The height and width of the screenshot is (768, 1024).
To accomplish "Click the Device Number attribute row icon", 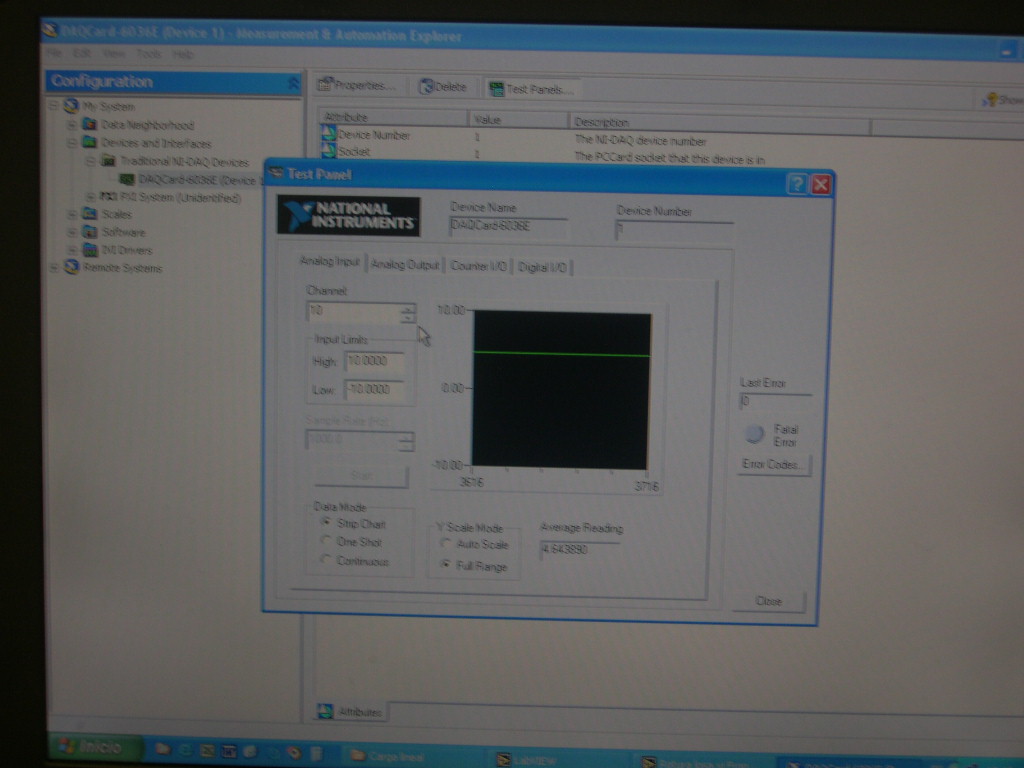I will tap(328, 134).
